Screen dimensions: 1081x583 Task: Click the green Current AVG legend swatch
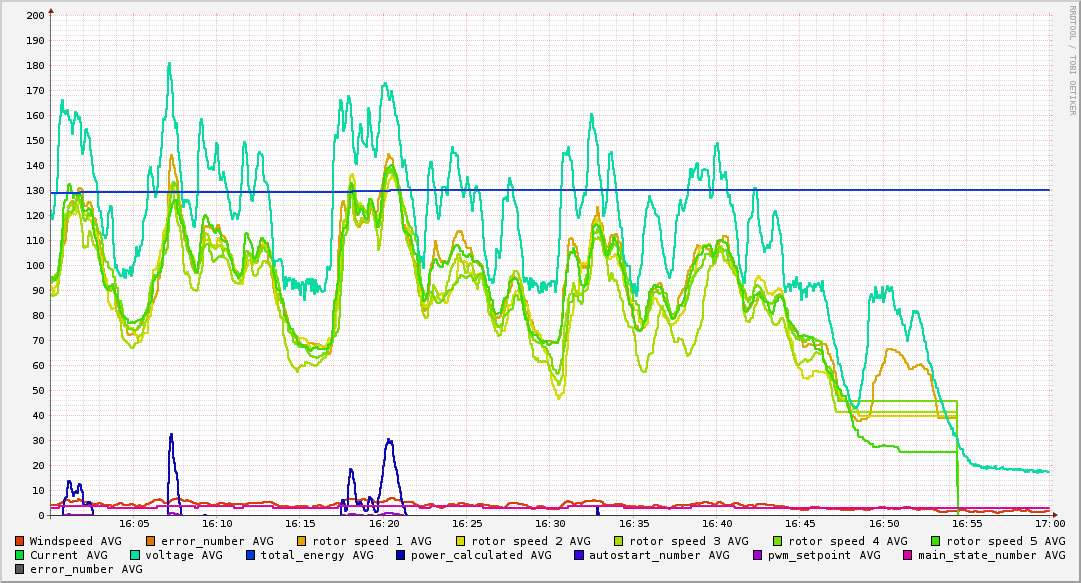(x=20, y=555)
